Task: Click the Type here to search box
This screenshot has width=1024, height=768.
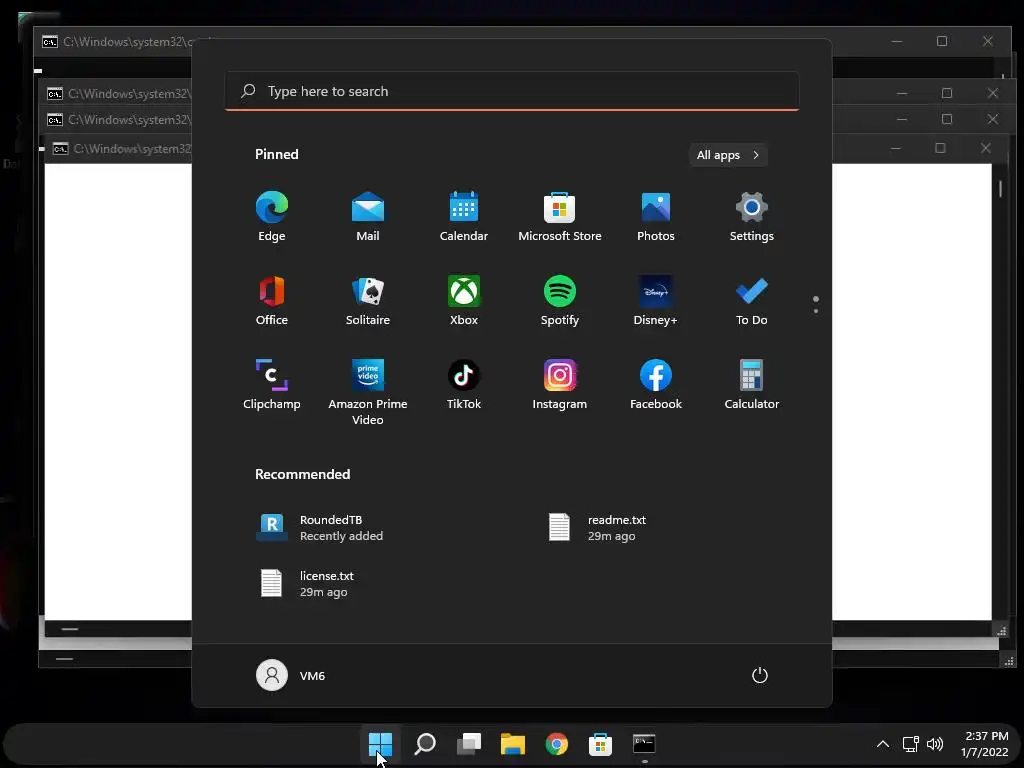Action: (512, 91)
